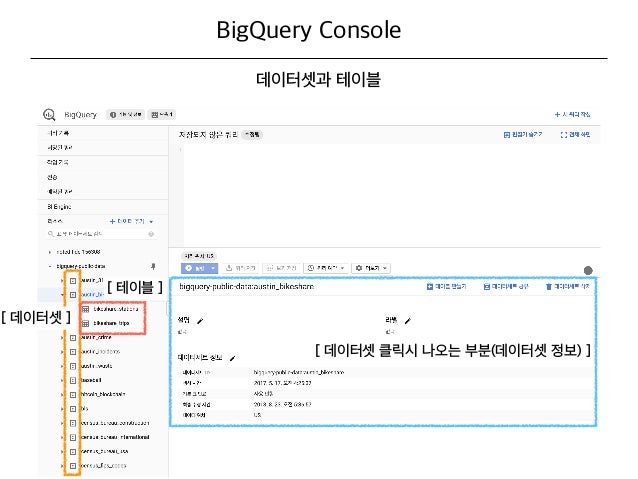The width and height of the screenshot is (638, 479).
Task: Switch the editor to full screen
Action: (575, 134)
